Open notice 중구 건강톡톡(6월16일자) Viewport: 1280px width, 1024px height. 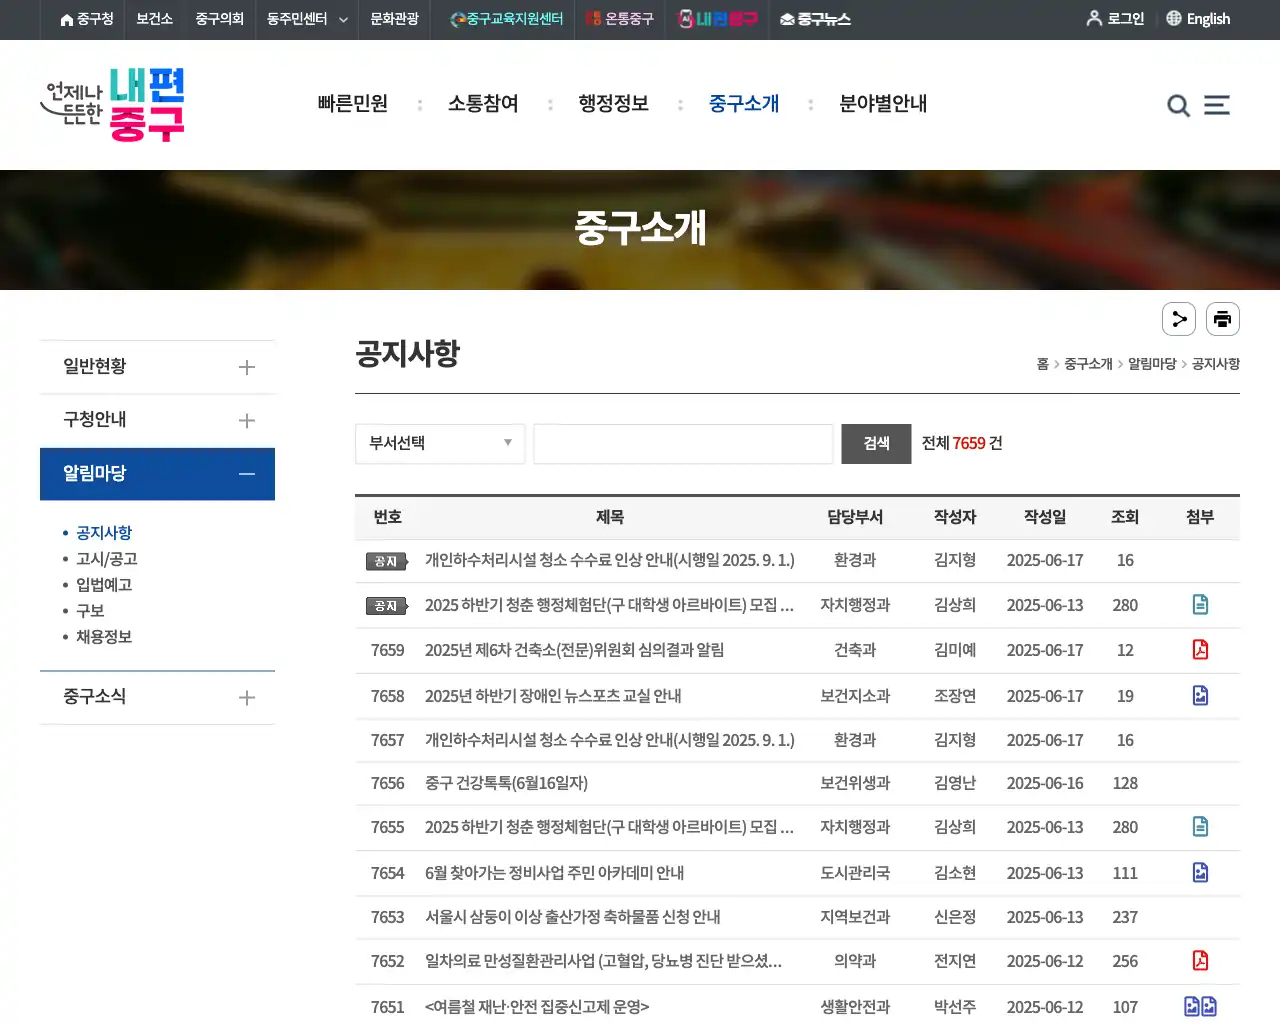point(506,783)
